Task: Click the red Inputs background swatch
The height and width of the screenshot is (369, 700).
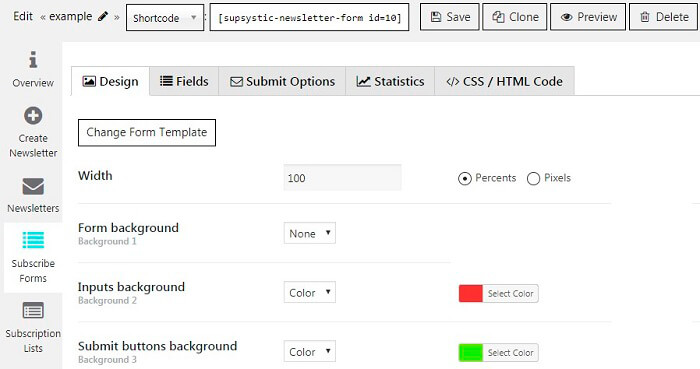Action: pos(471,294)
